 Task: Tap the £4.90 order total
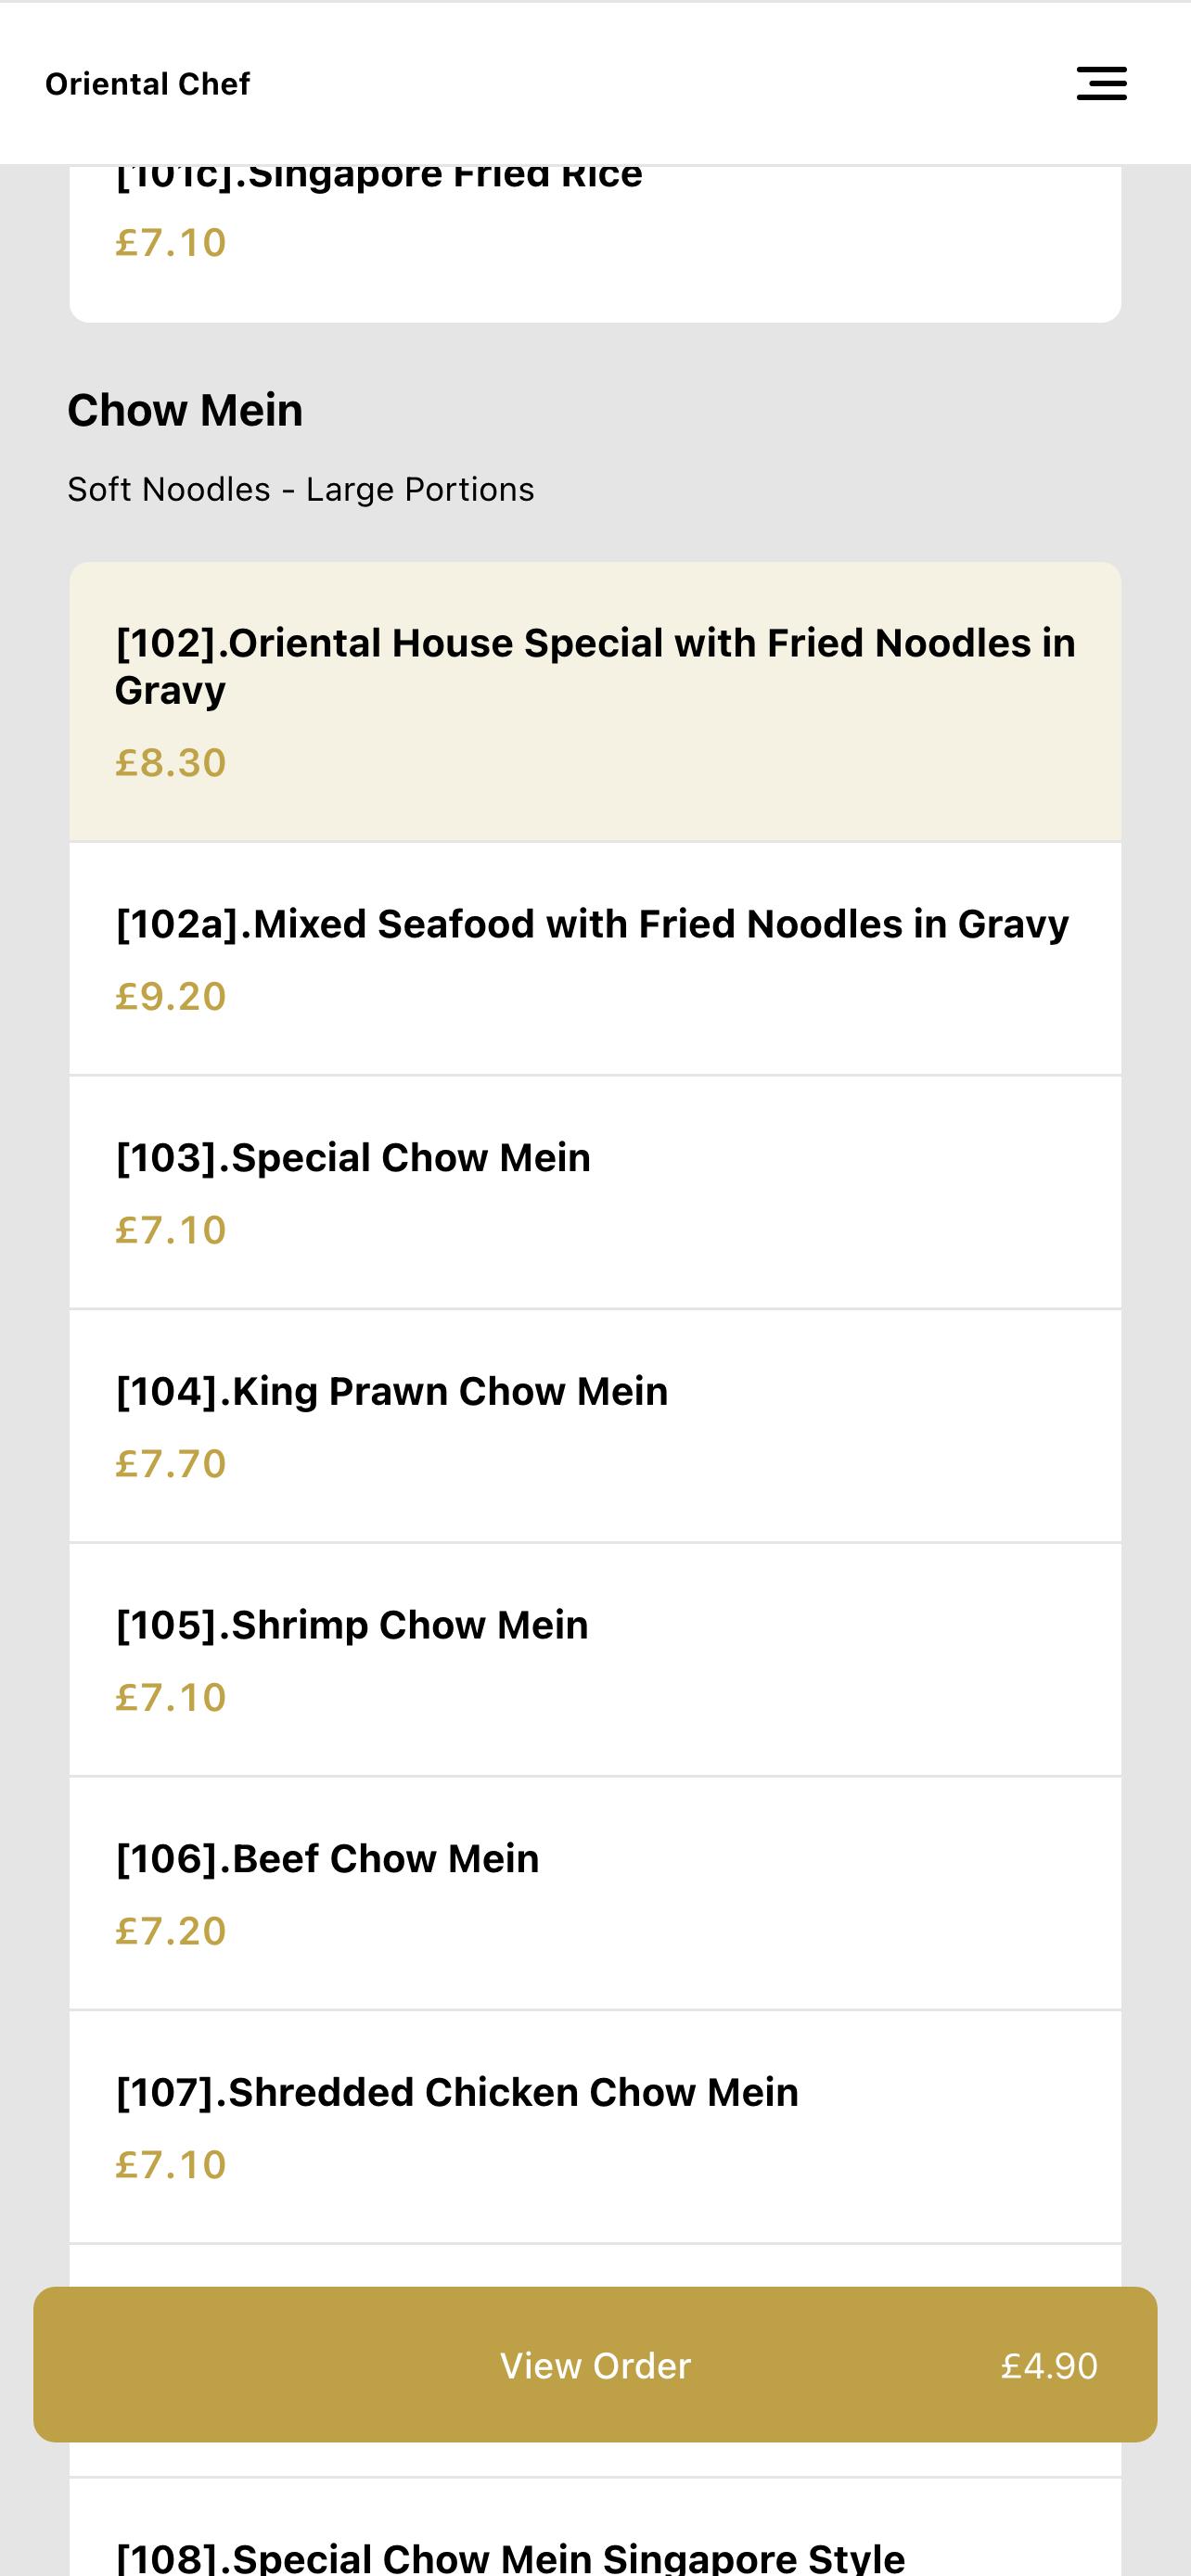pyautogui.click(x=1049, y=2365)
